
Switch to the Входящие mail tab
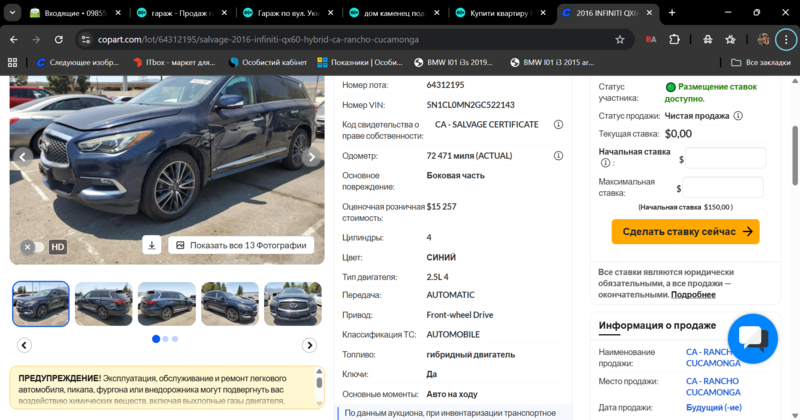click(76, 13)
